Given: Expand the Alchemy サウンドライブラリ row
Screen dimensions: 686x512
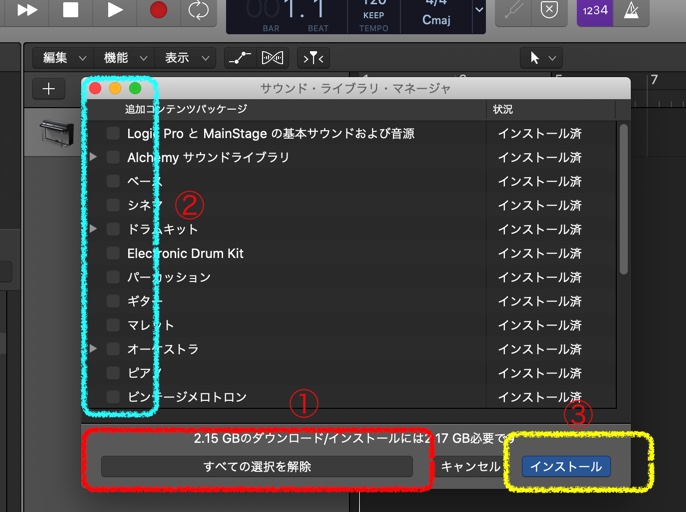Looking at the screenshot, I should pyautogui.click(x=93, y=157).
